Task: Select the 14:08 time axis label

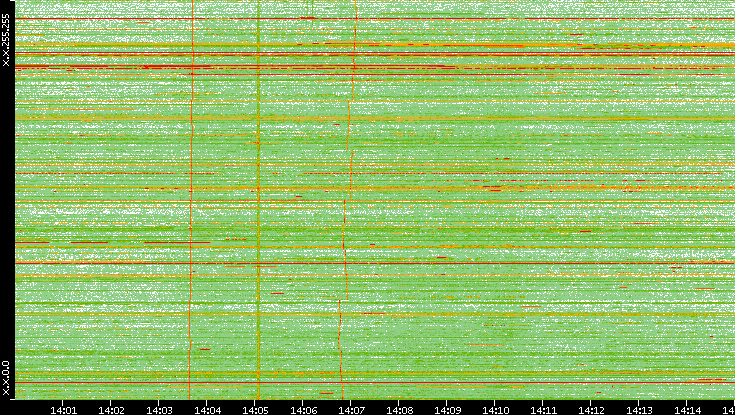Action: click(x=399, y=410)
